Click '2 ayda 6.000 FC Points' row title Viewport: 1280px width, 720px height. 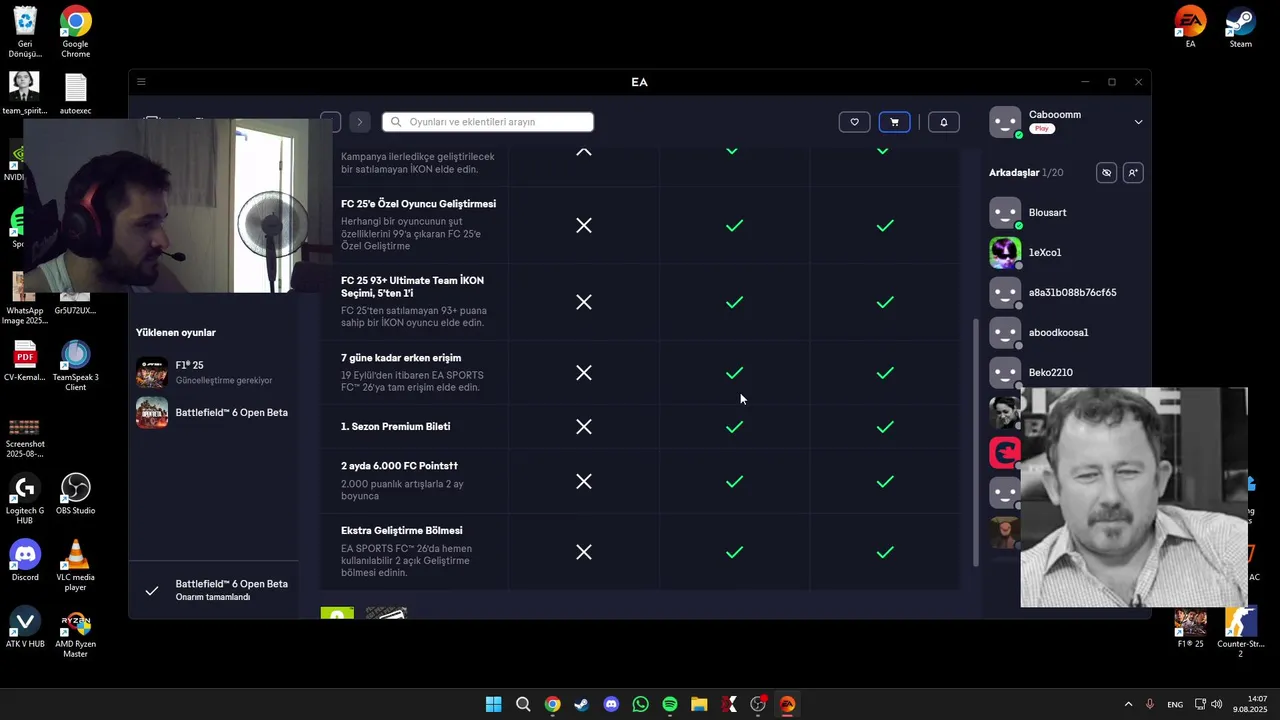[x=399, y=466]
